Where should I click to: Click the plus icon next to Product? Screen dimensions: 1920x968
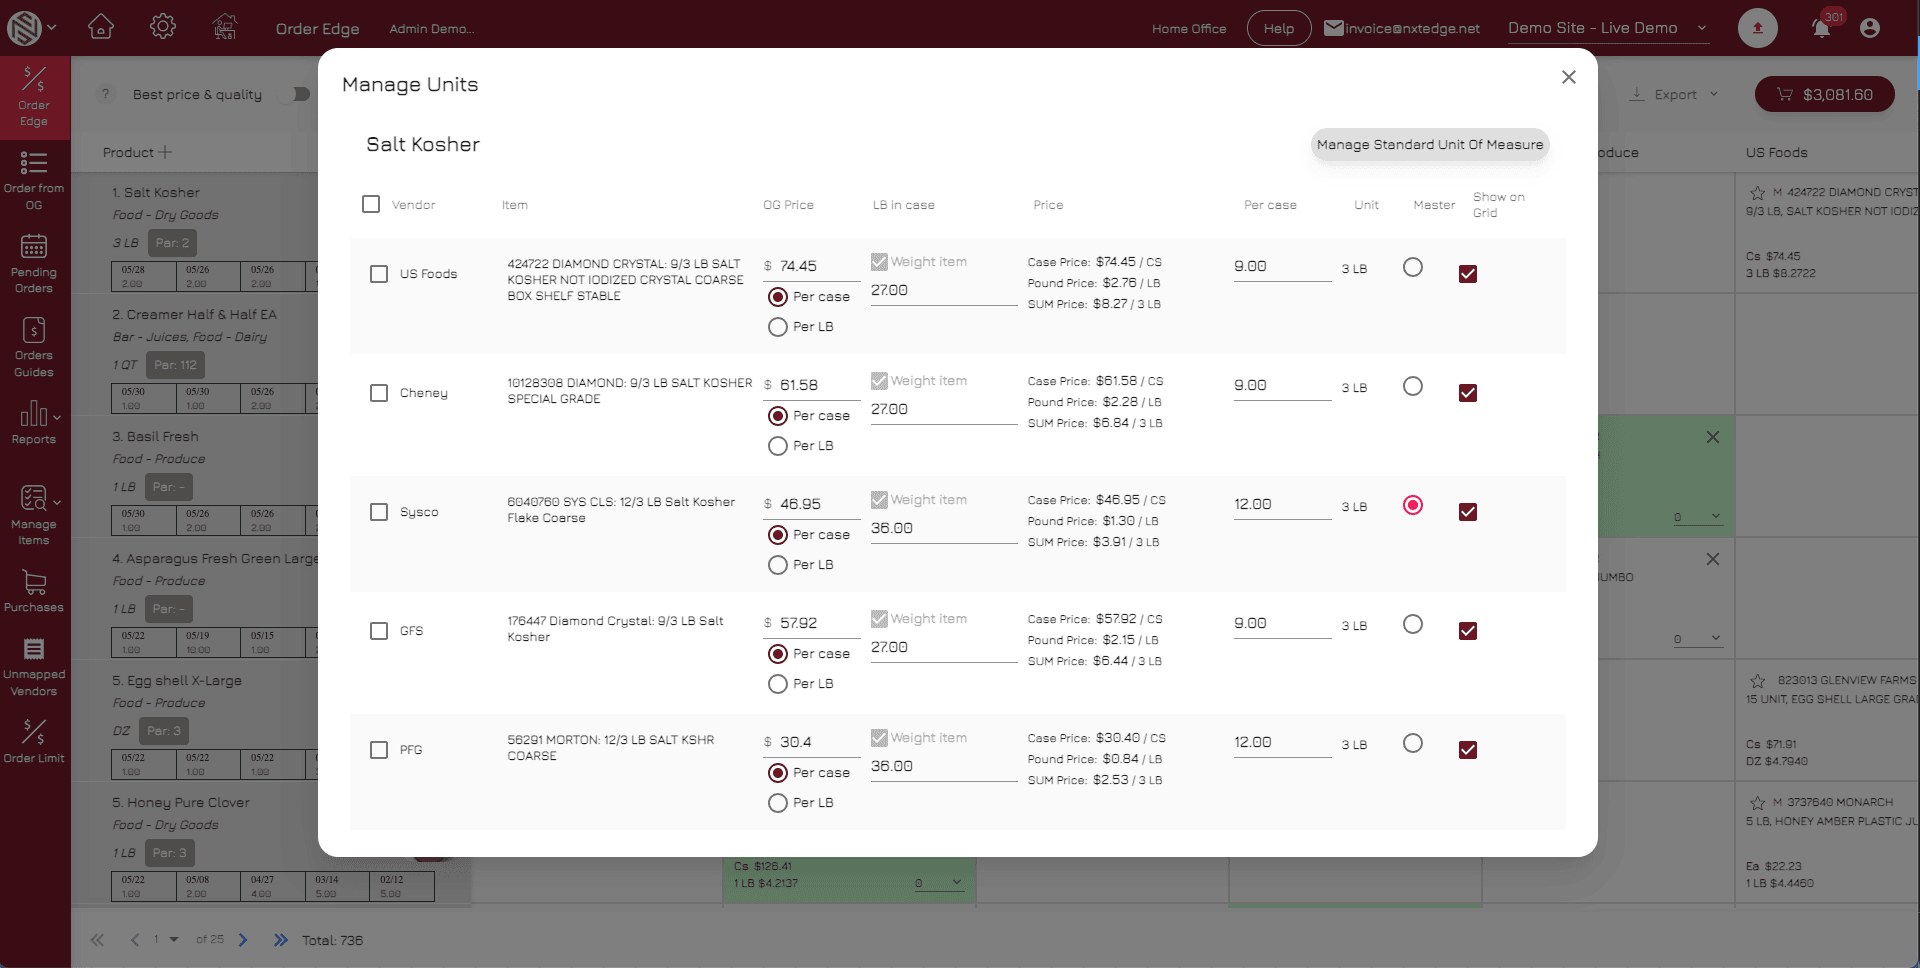(166, 152)
